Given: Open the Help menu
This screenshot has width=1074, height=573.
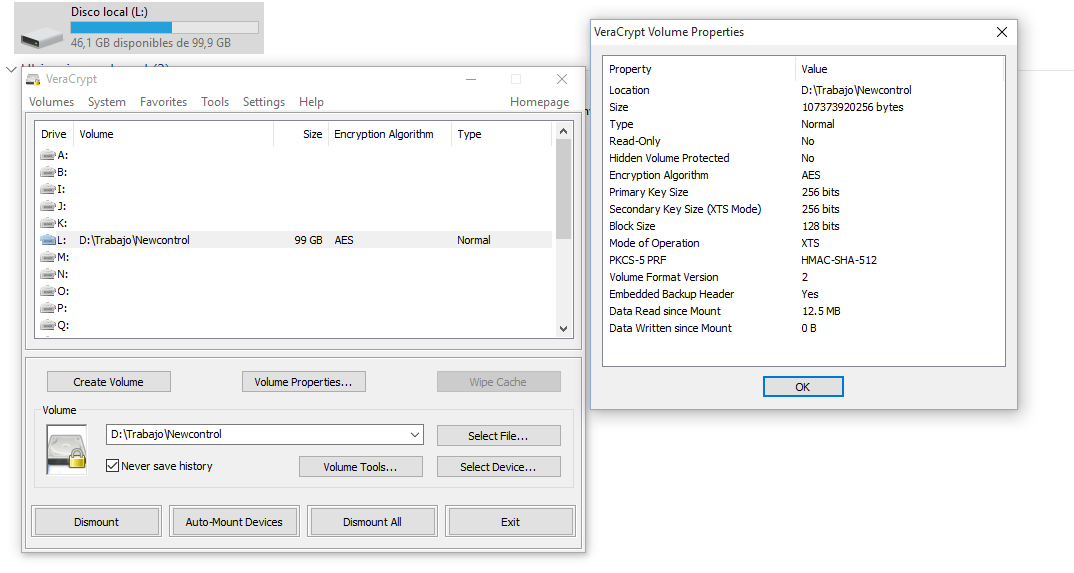Looking at the screenshot, I should point(311,102).
